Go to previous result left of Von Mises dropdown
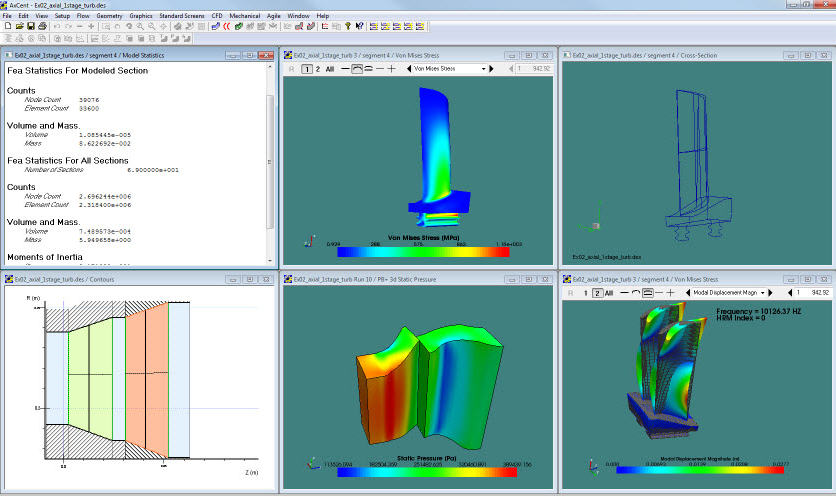836x496 pixels. click(x=409, y=69)
